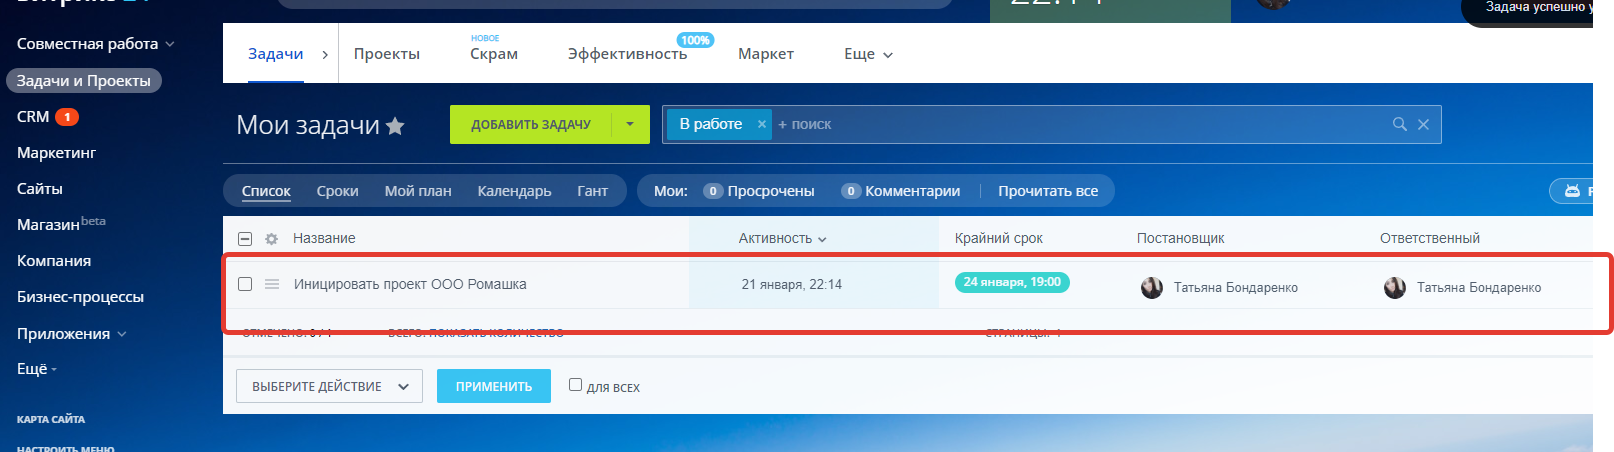This screenshot has width=1614, height=452.
Task: Click the 'Прочитать все' link
Action: click(x=1048, y=191)
